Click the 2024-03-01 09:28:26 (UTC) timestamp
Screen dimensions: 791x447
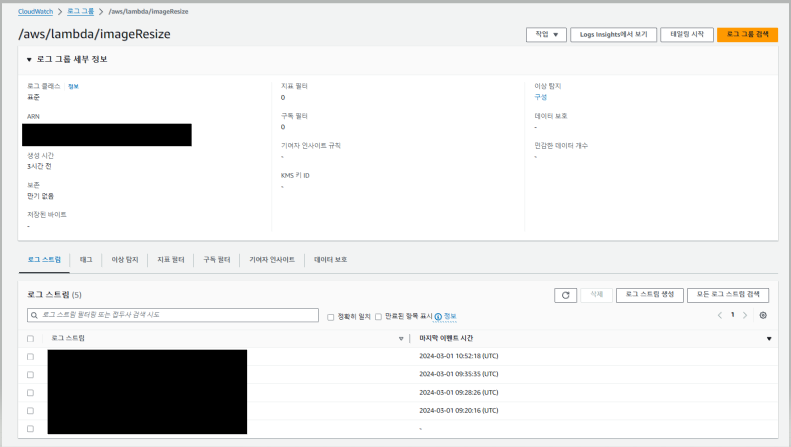[459, 393]
